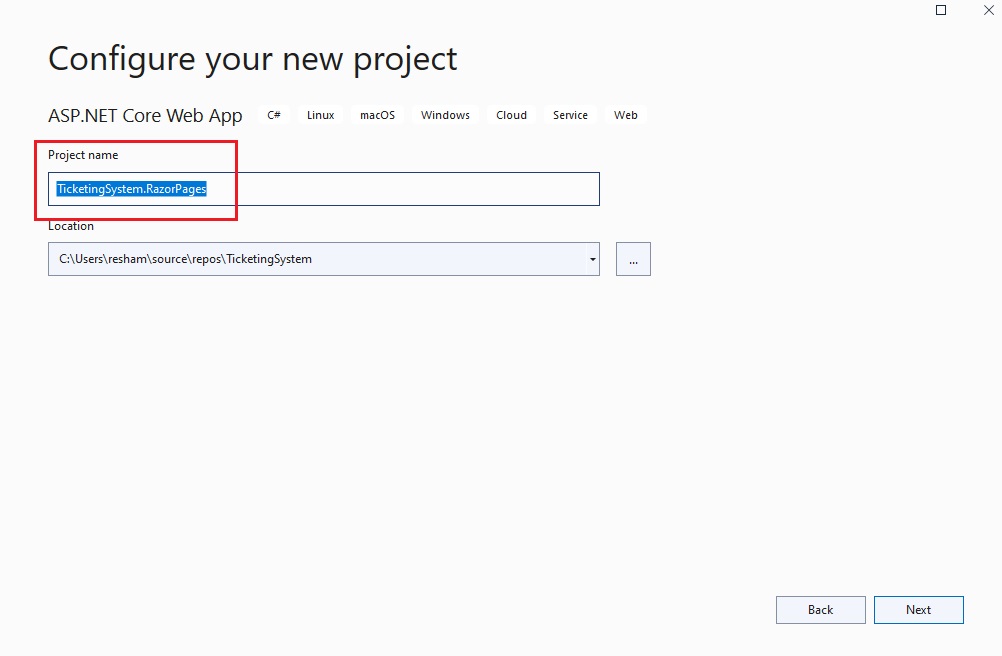Click the Next button
Viewport: 1002px width, 656px height.
(x=918, y=610)
